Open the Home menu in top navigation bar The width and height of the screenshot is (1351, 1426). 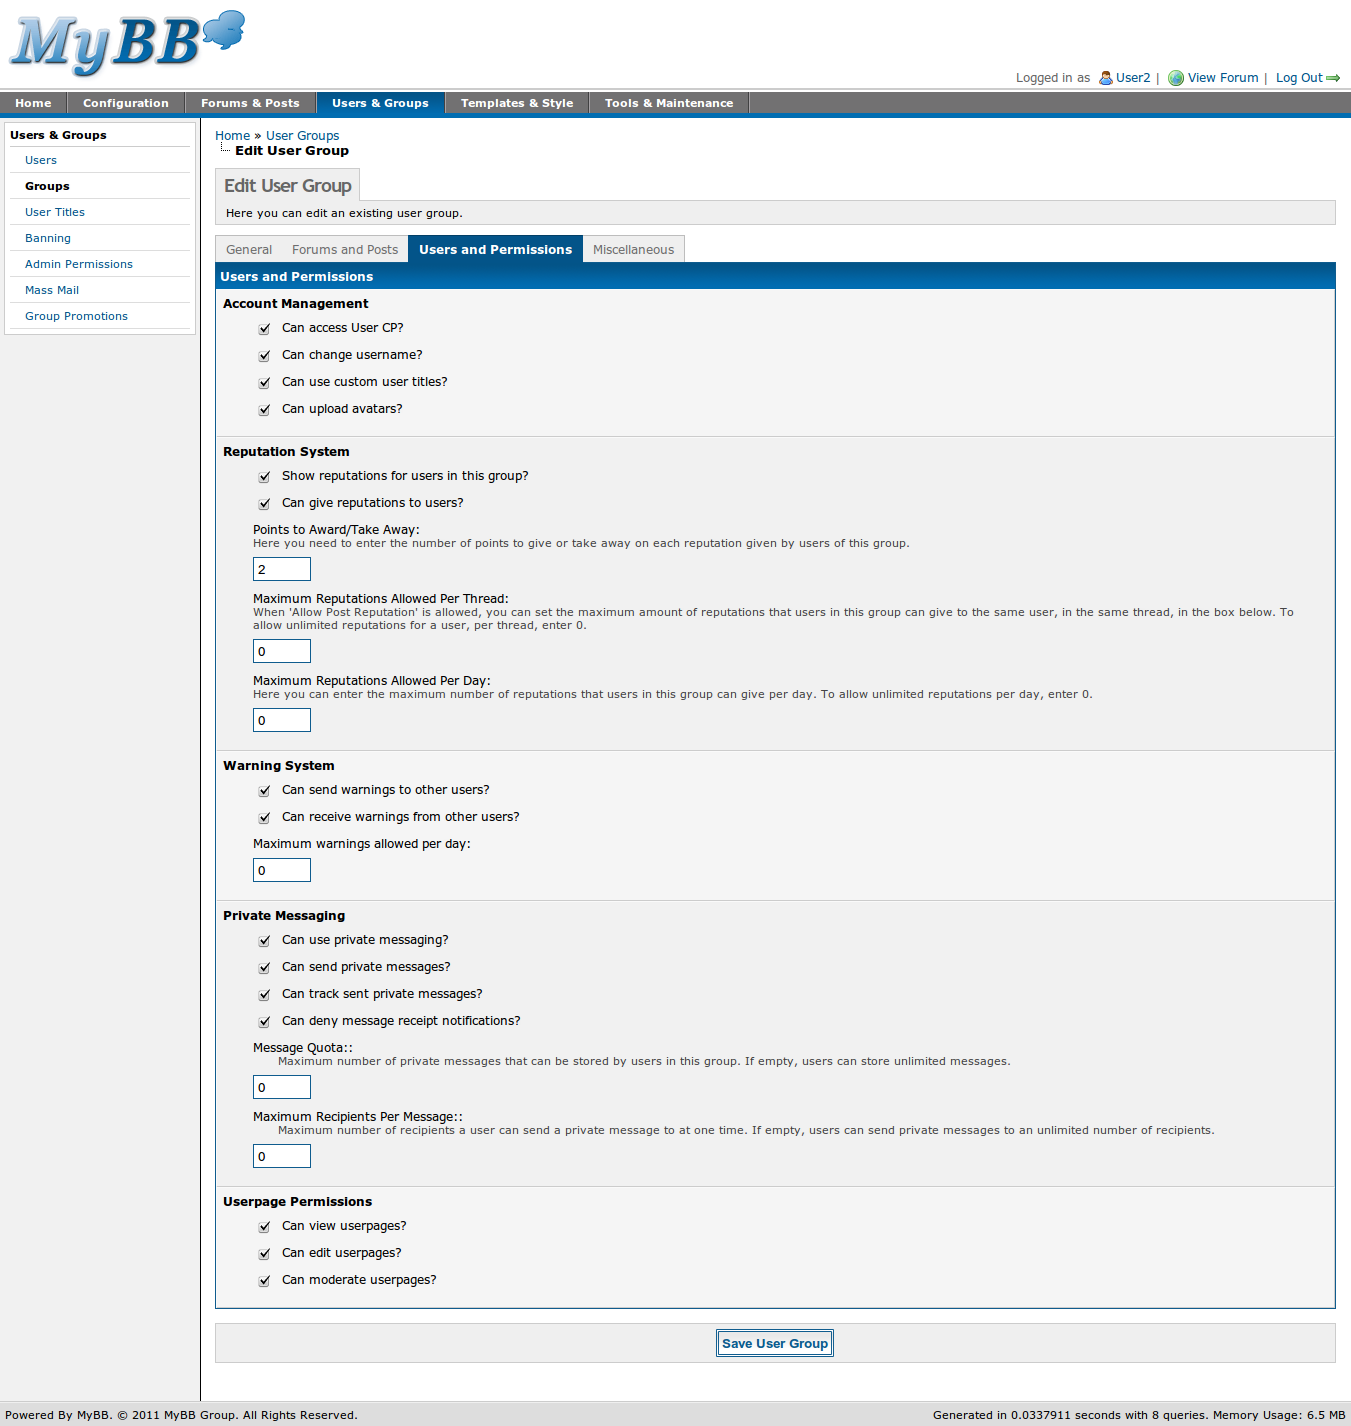pyautogui.click(x=33, y=103)
